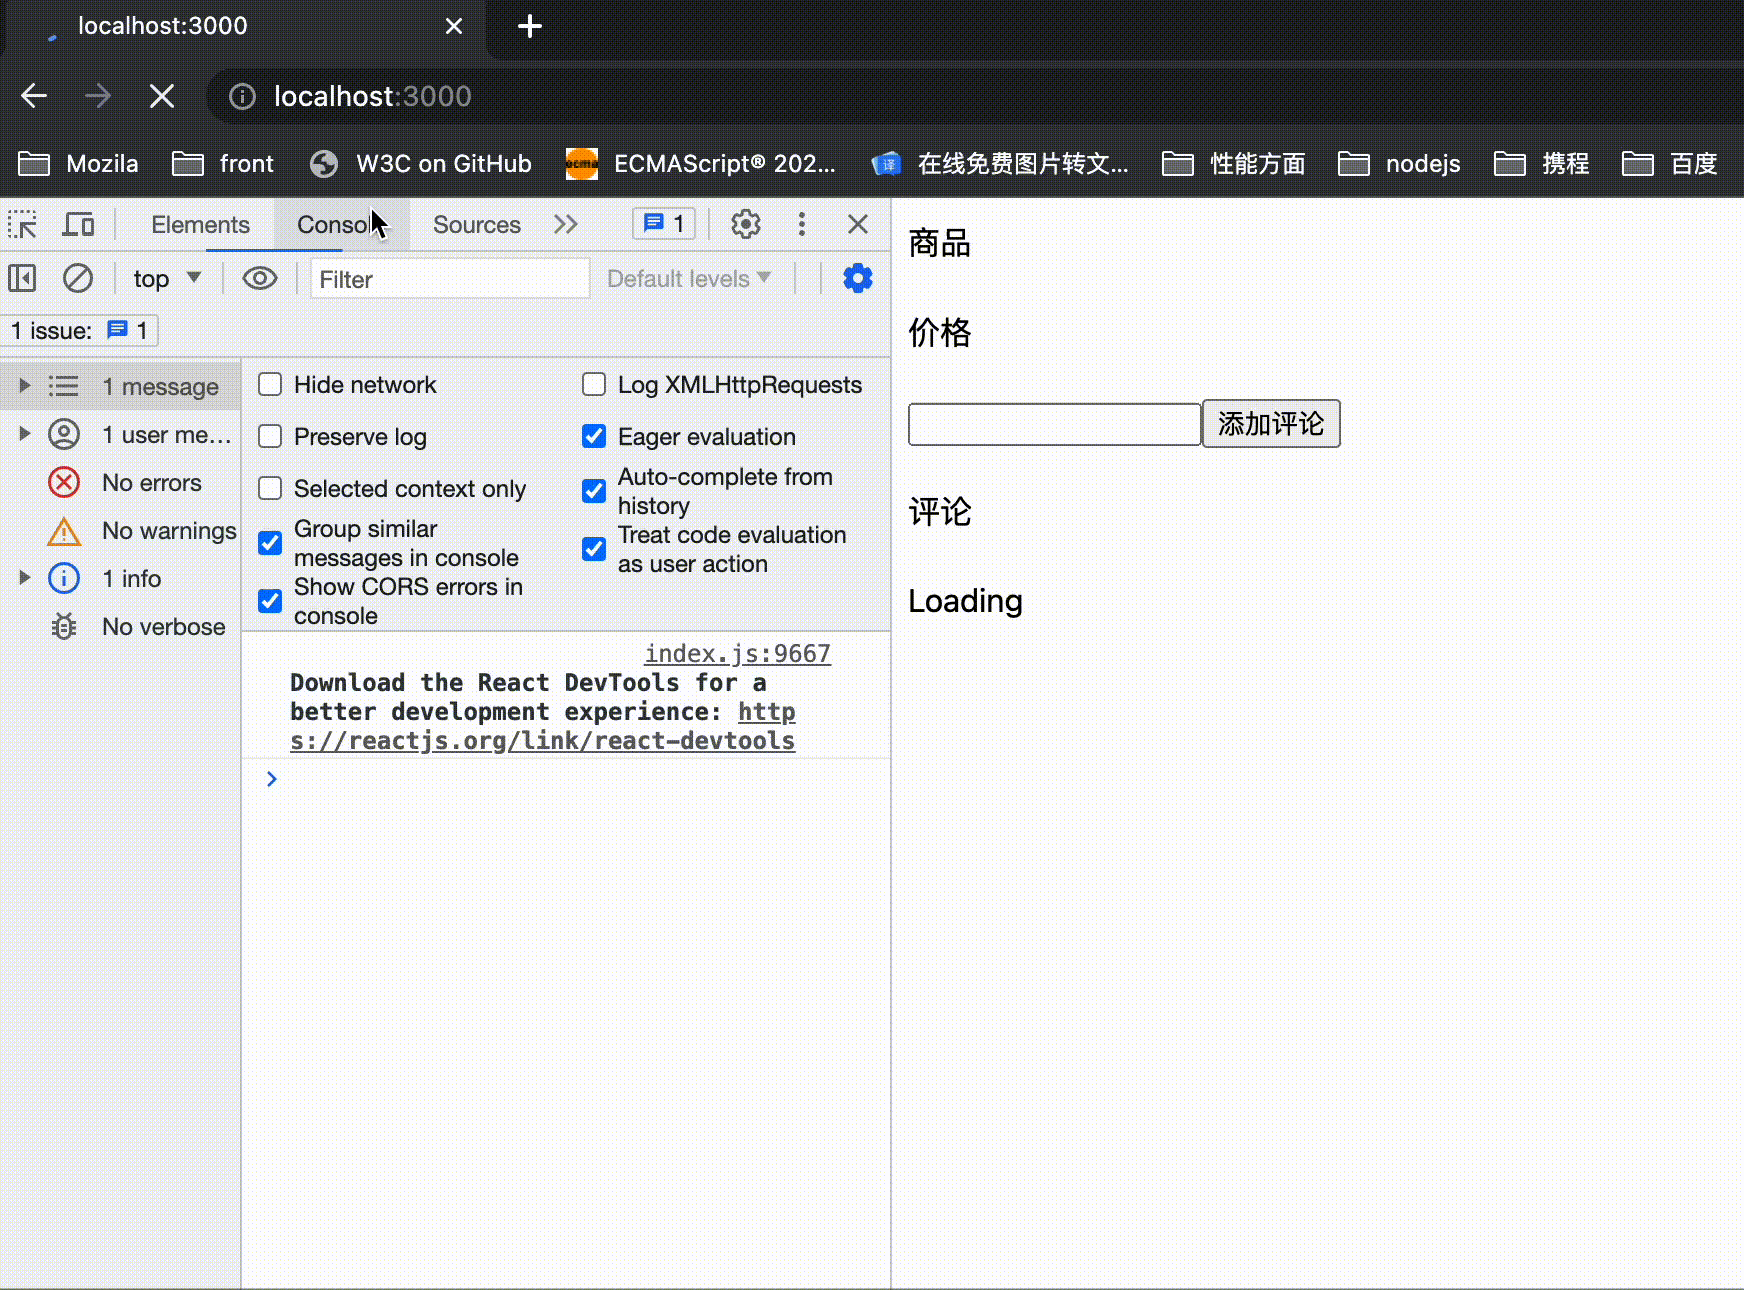Go back with the browser back arrow
1744x1290 pixels.
(x=34, y=96)
